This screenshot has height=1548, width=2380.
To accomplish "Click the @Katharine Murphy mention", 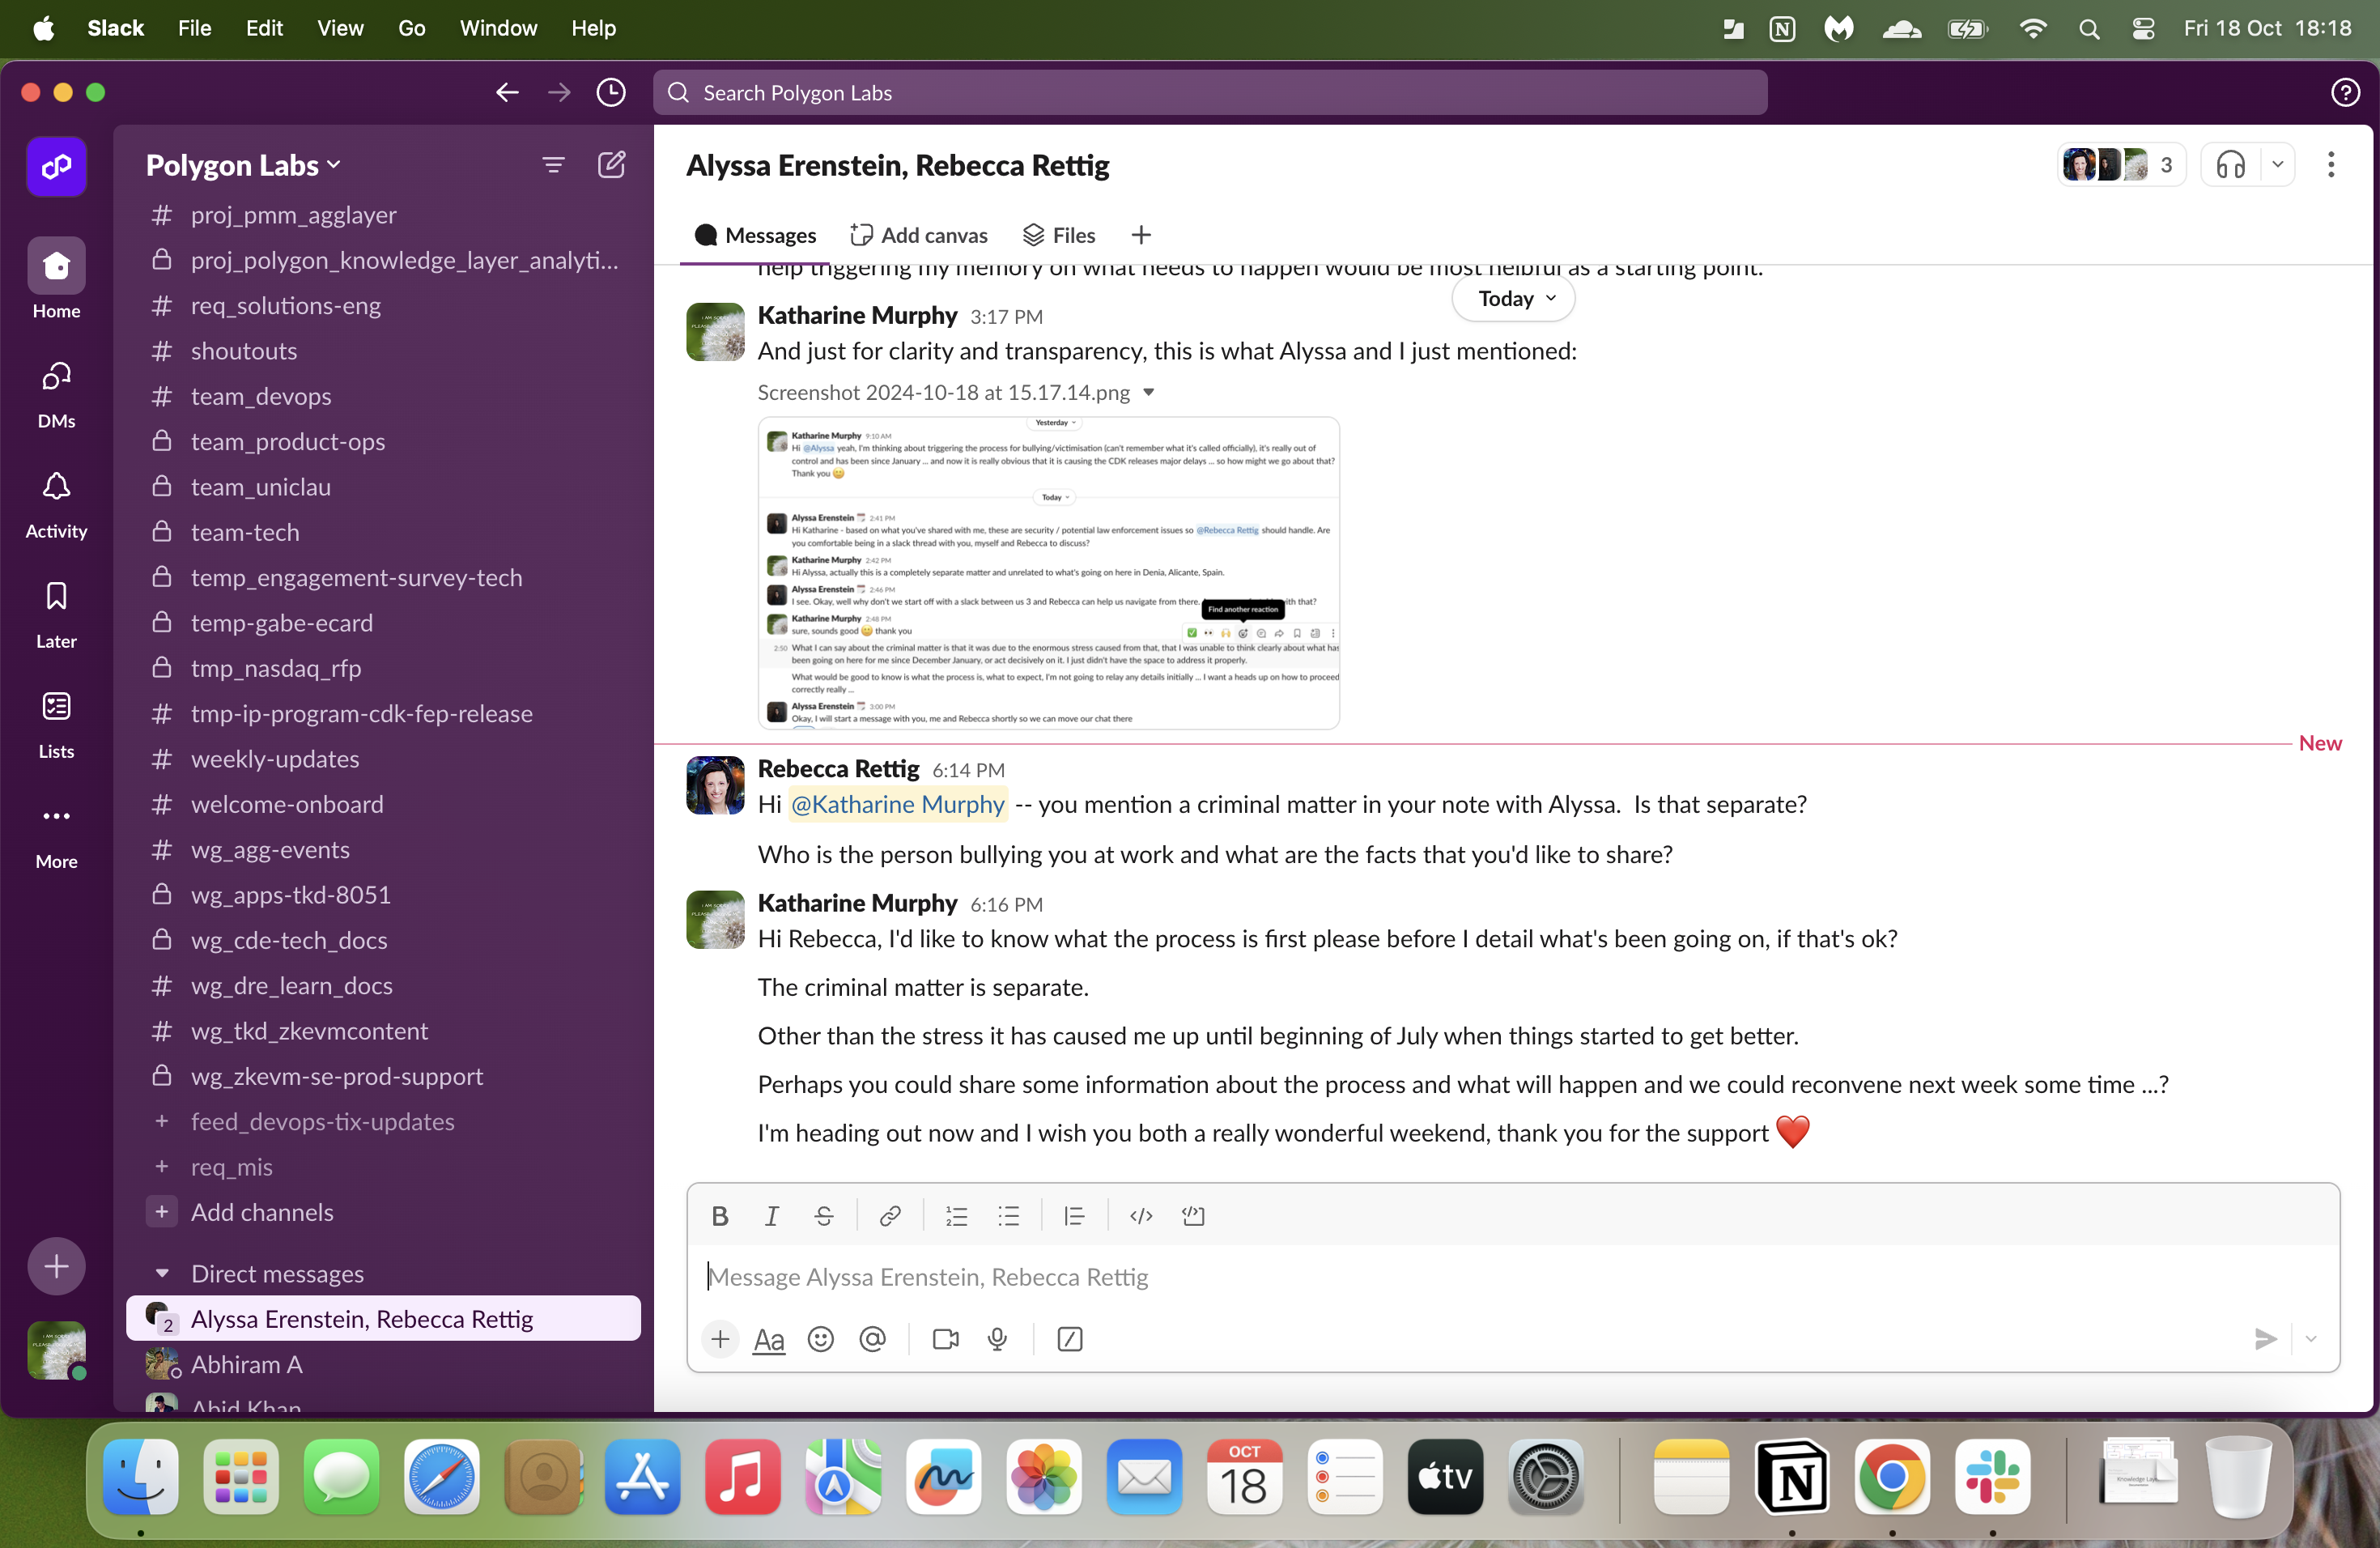I will 897,804.
